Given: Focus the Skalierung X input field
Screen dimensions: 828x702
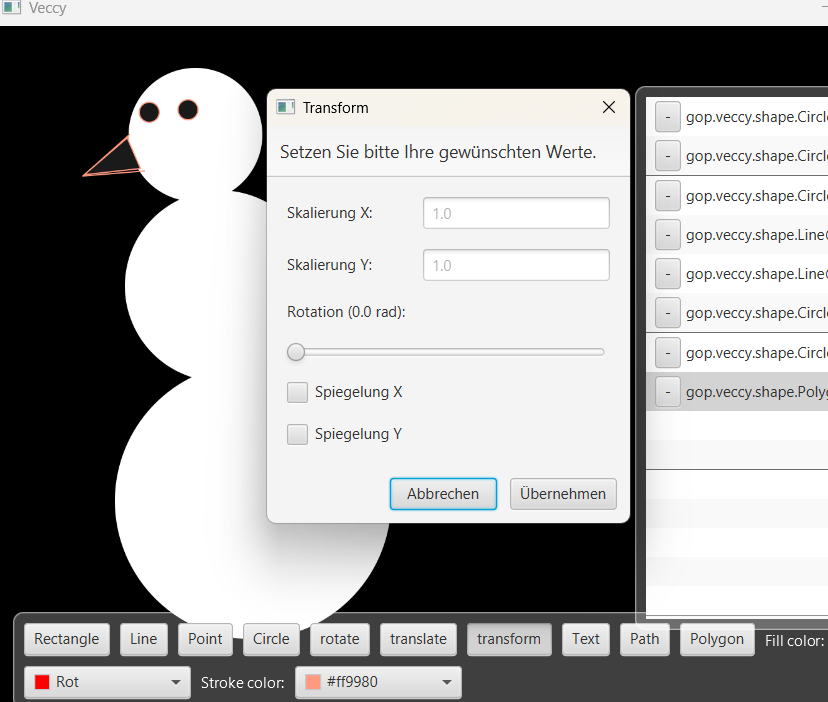Looking at the screenshot, I should coord(516,213).
